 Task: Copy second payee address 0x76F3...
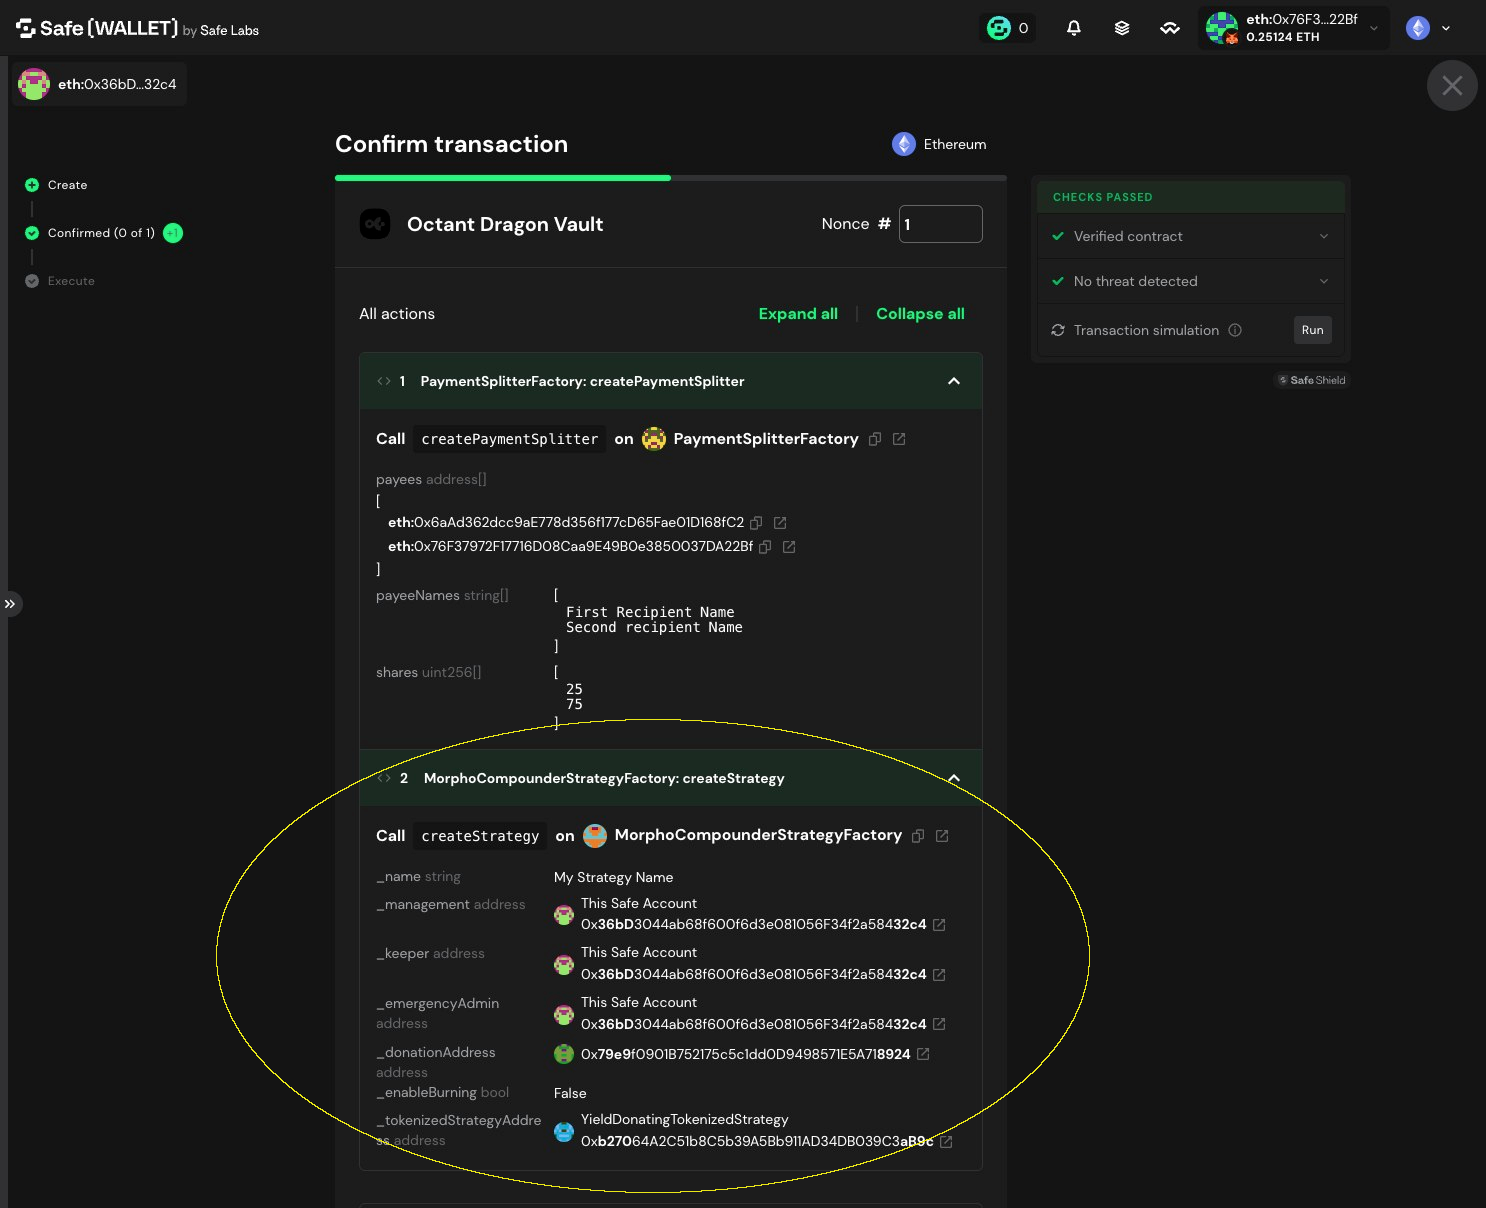click(x=765, y=547)
